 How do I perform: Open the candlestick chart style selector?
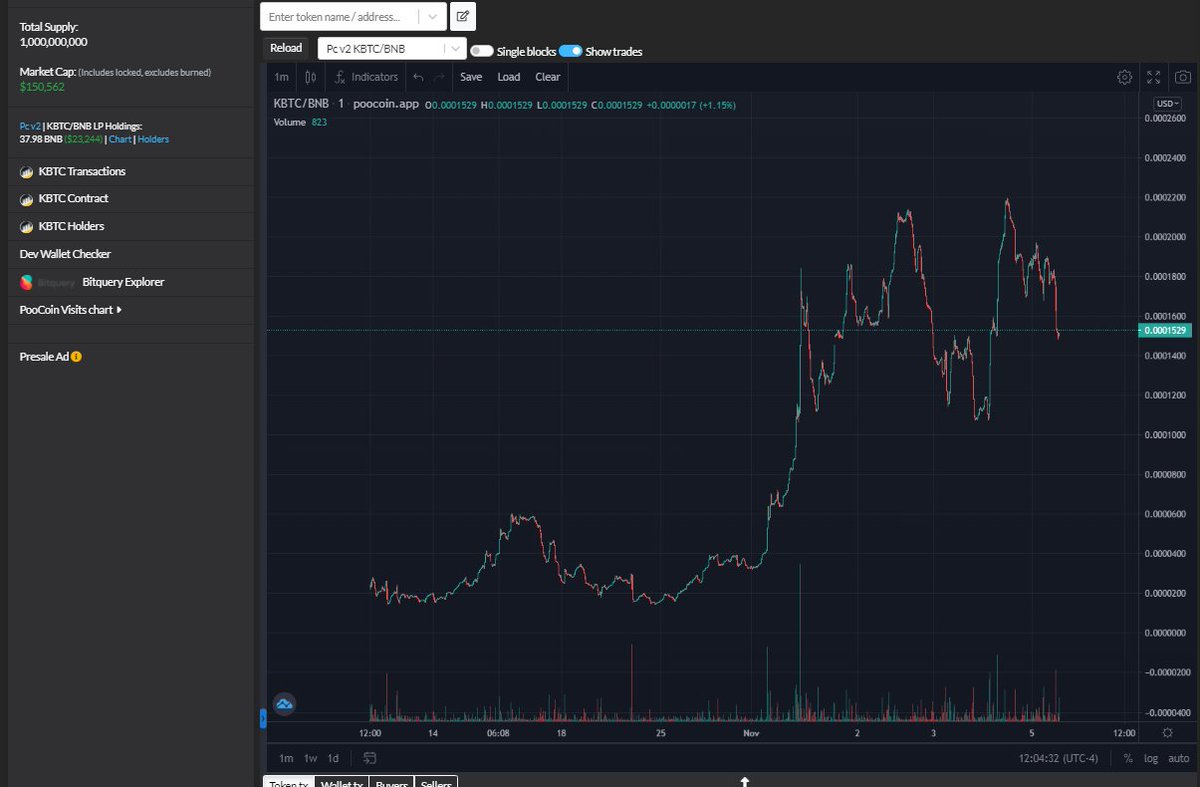pyautogui.click(x=311, y=77)
